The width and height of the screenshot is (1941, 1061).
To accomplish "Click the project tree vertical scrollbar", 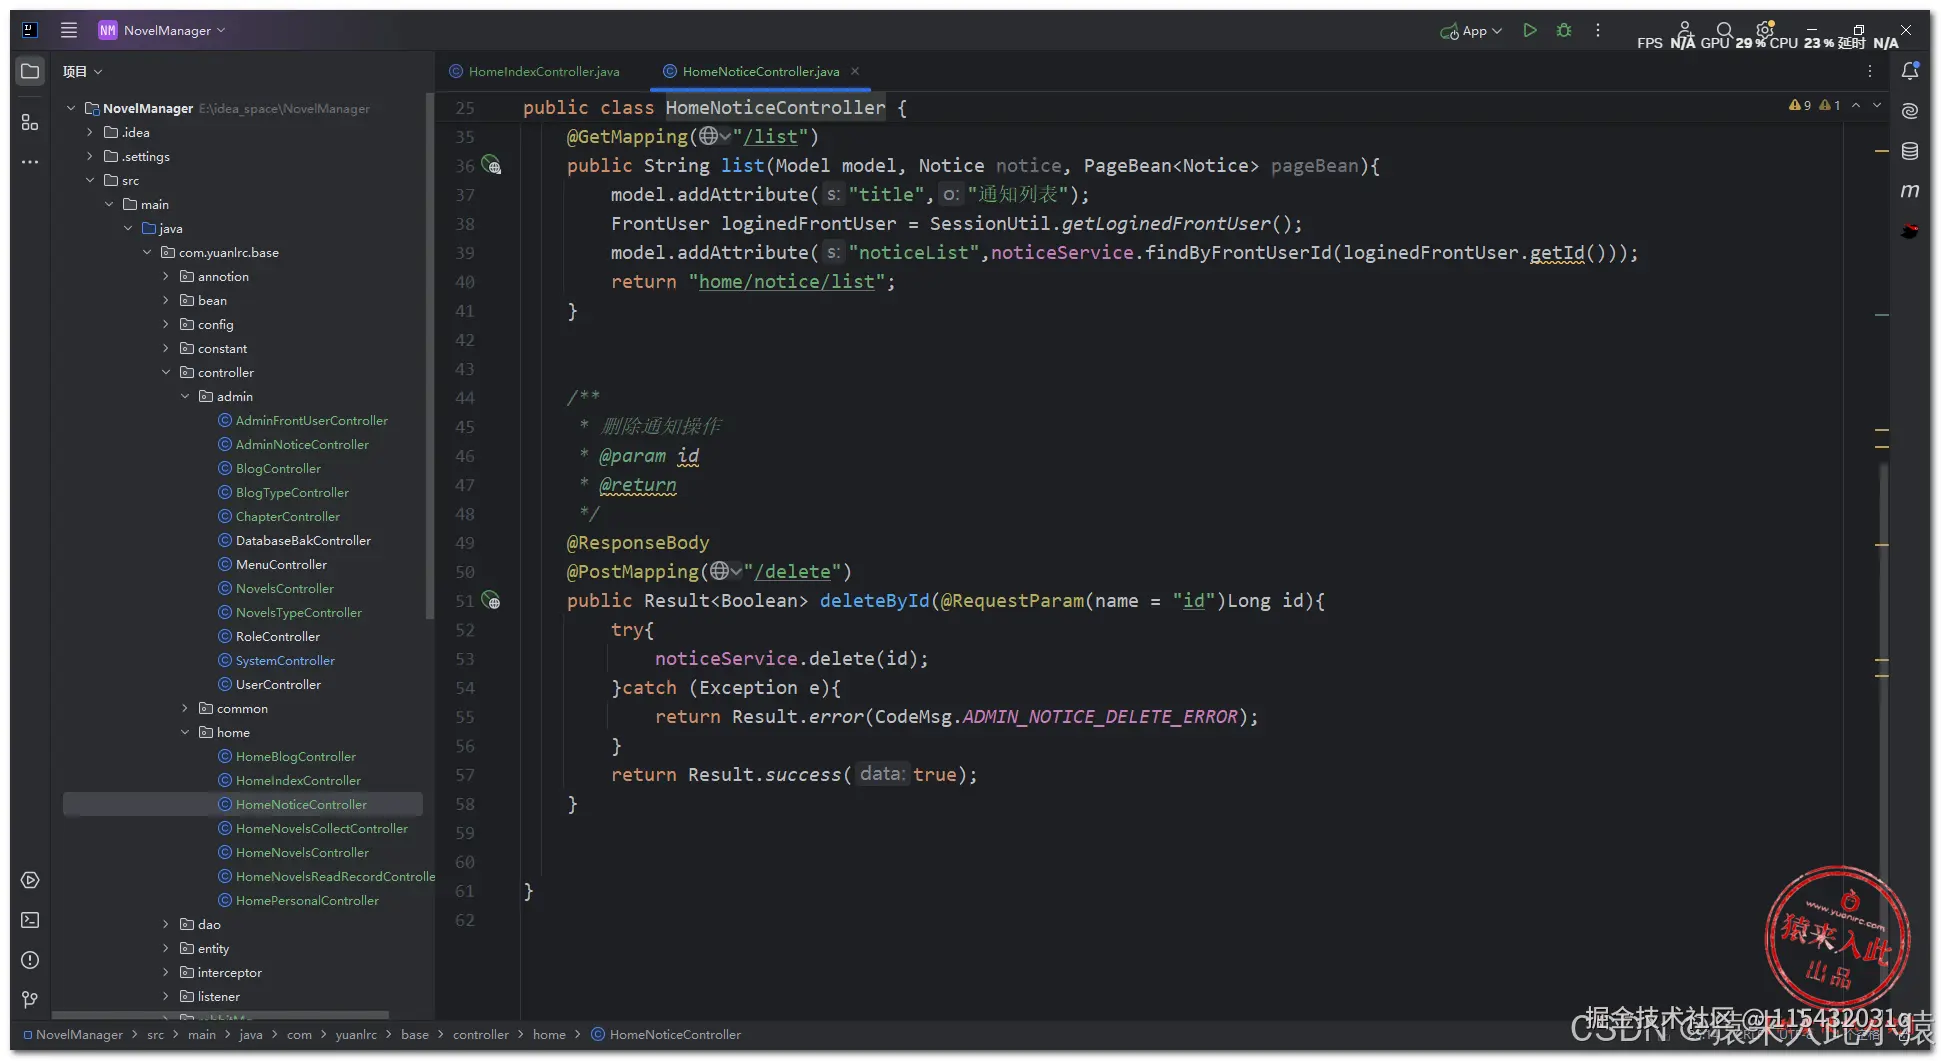I will (430, 356).
